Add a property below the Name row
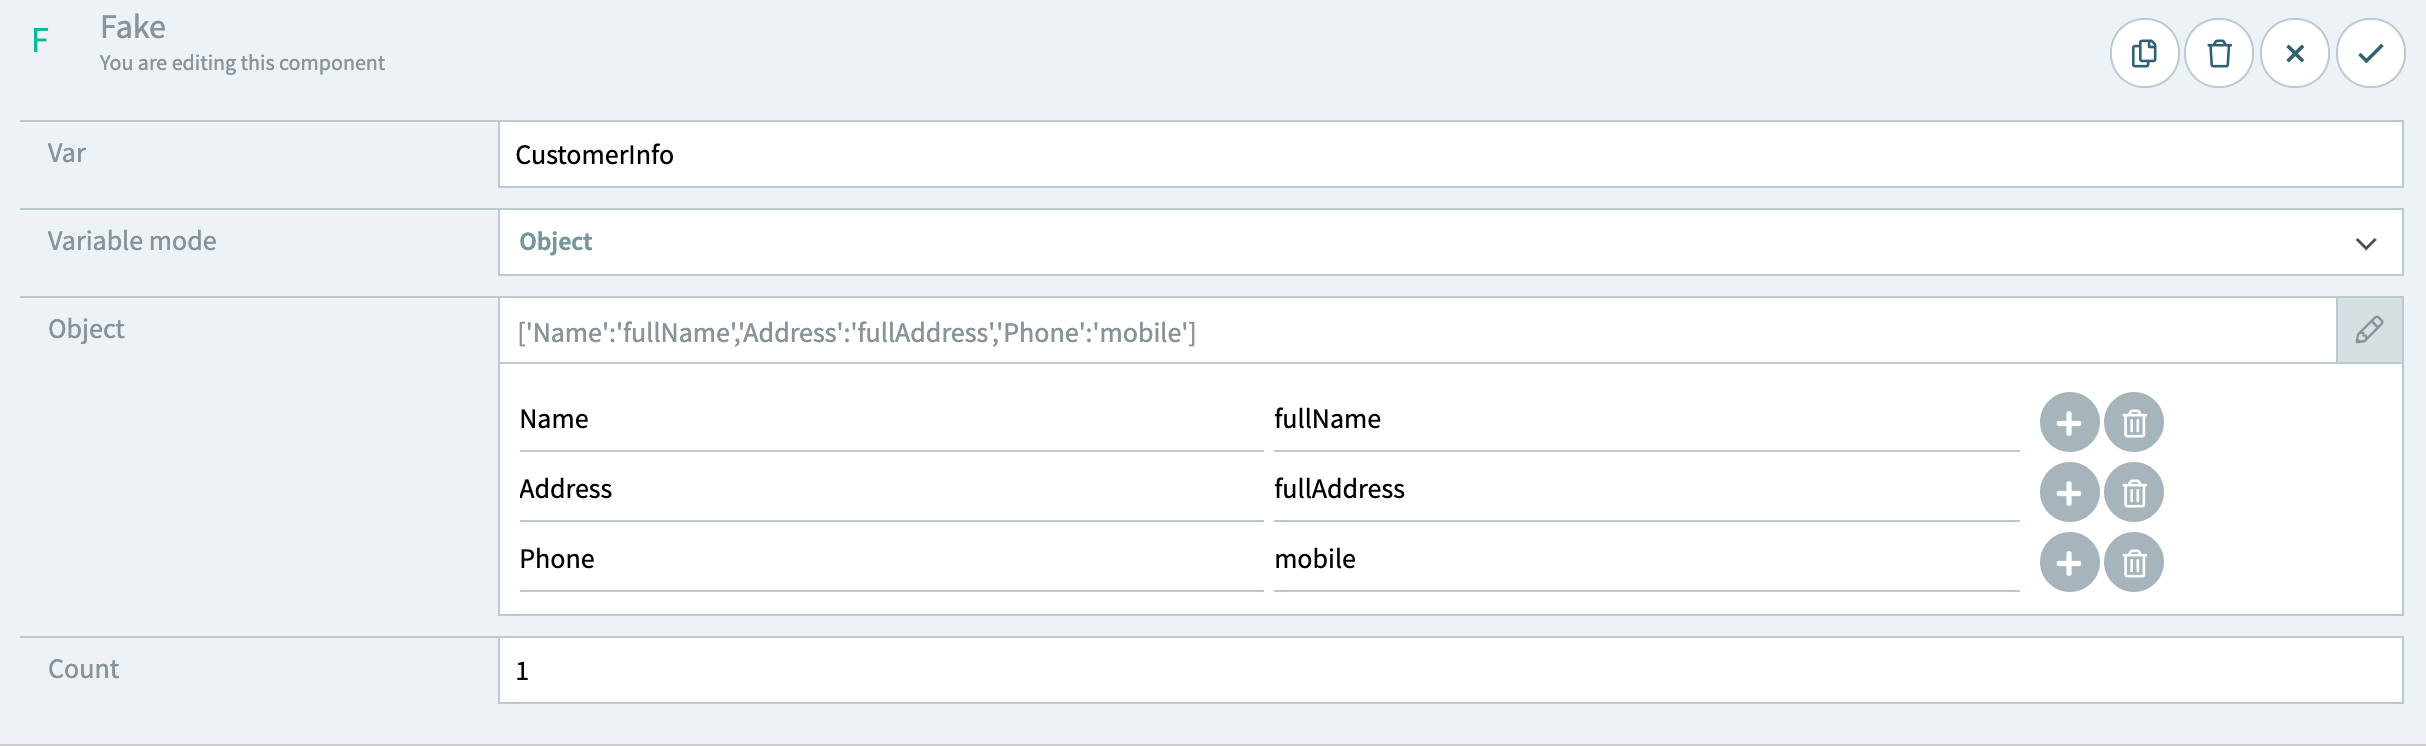The width and height of the screenshot is (2426, 746). (2069, 423)
